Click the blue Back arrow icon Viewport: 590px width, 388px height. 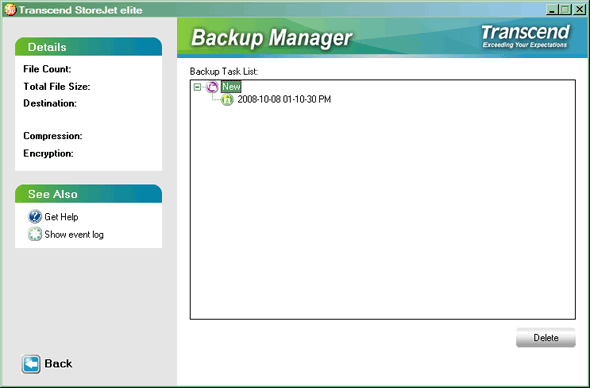[31, 364]
